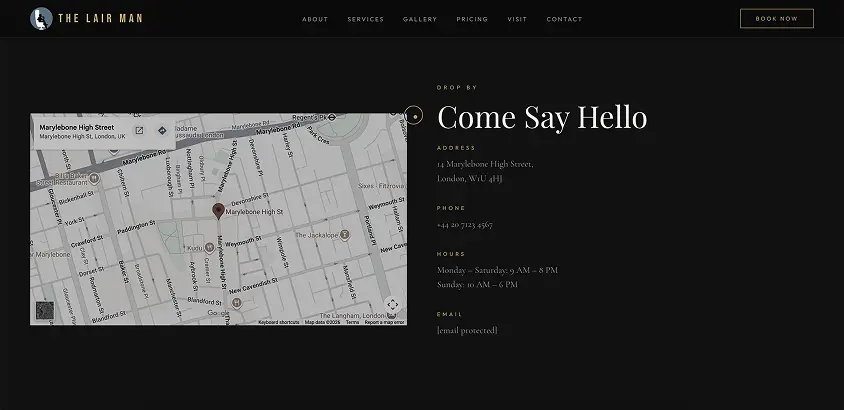Open the Pricing page link
Screen dimensions: 844x410
[x=472, y=19]
